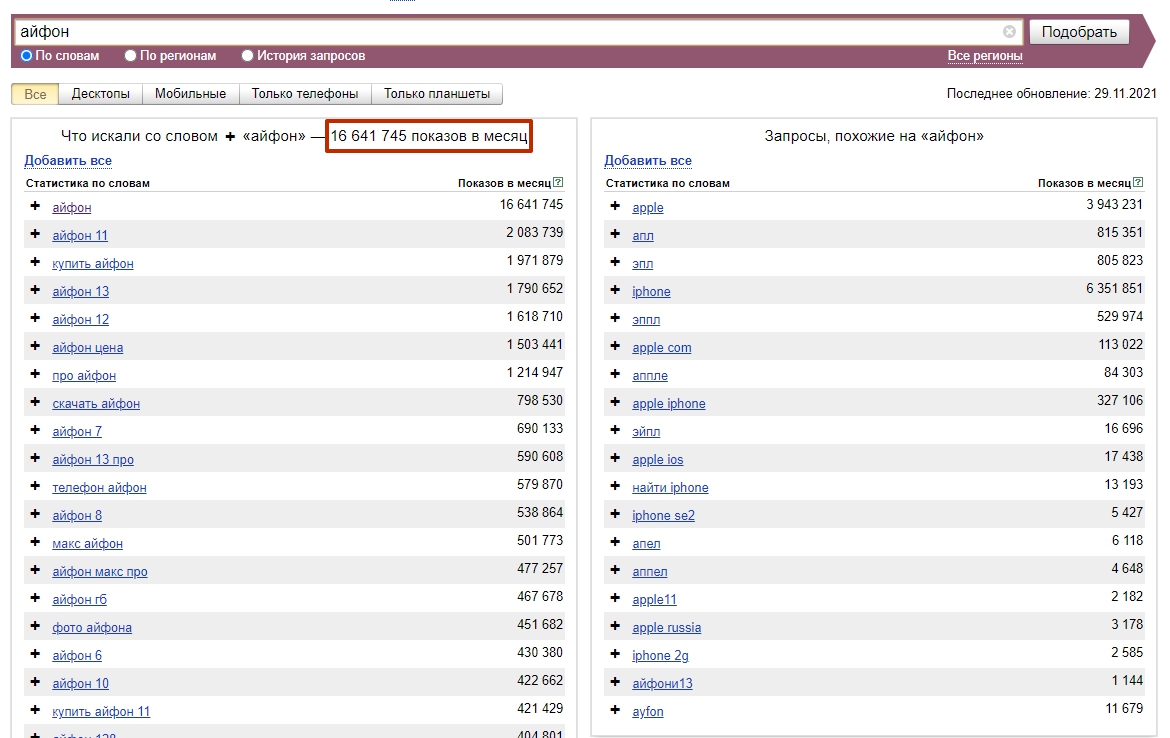Open the 'айфон 13 про' keyword link
1170x738 pixels.
pos(93,460)
